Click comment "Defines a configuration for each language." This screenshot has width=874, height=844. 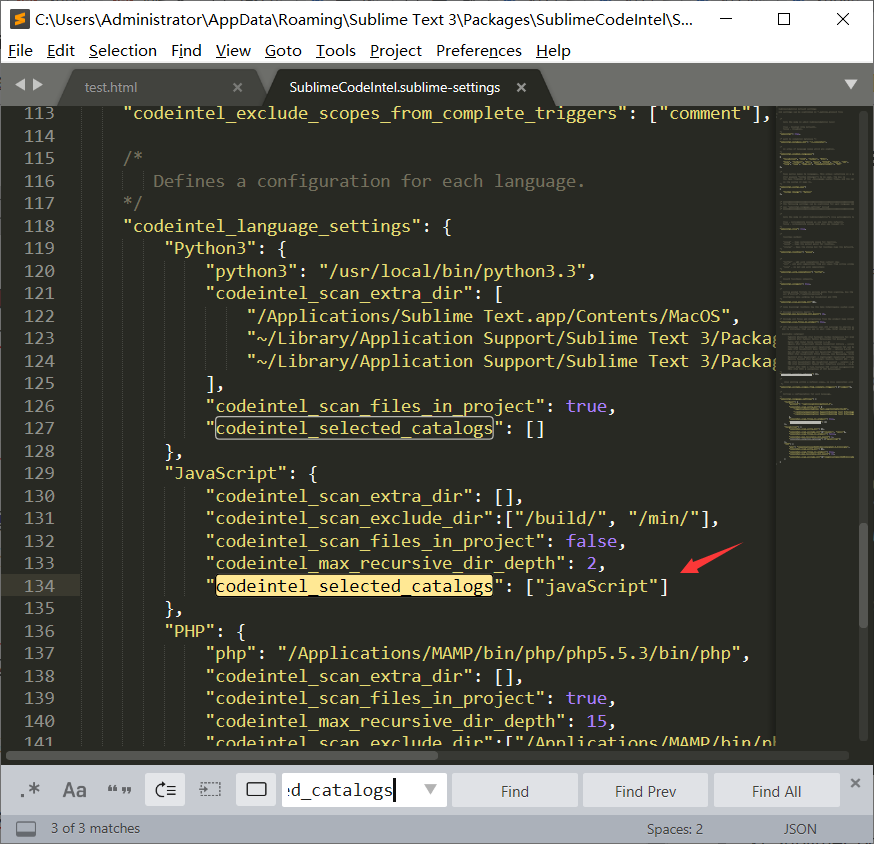pyautogui.click(x=369, y=182)
